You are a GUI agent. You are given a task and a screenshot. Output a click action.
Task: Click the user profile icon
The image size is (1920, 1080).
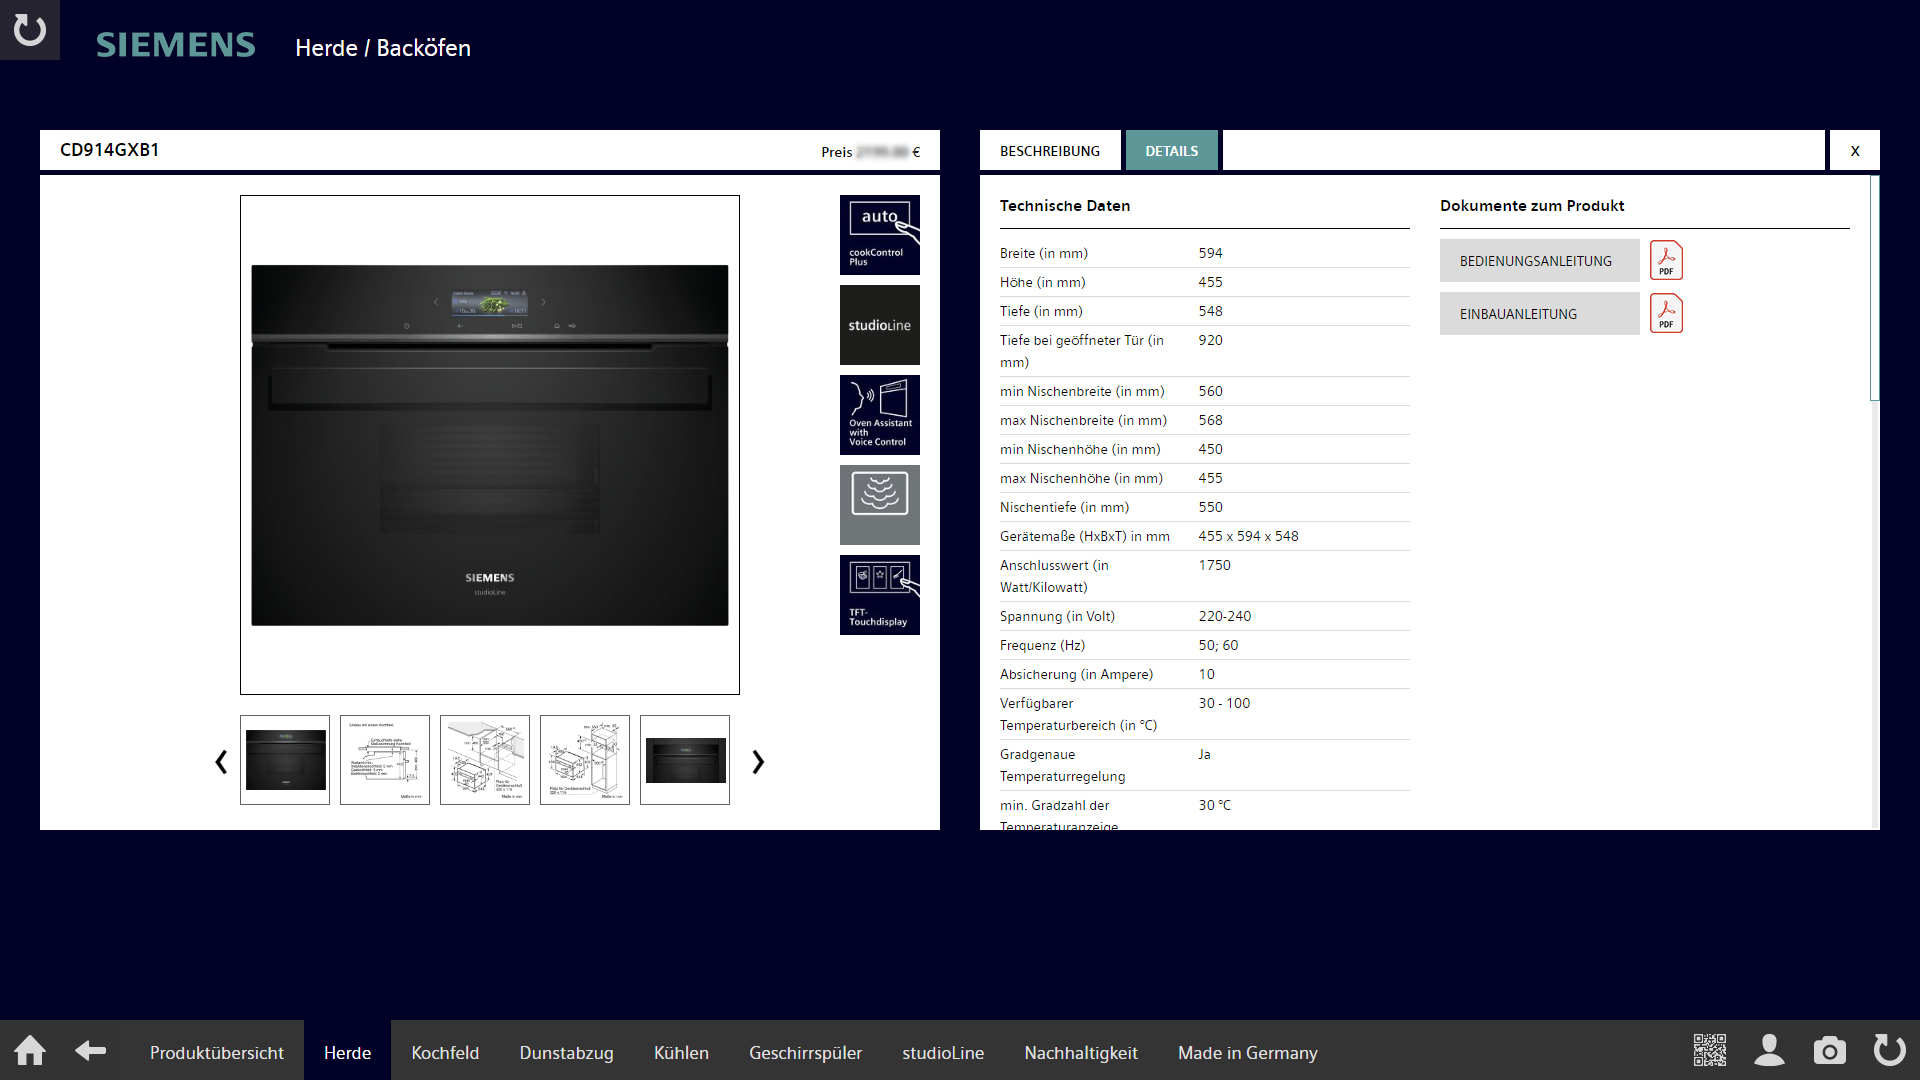[1769, 1051]
